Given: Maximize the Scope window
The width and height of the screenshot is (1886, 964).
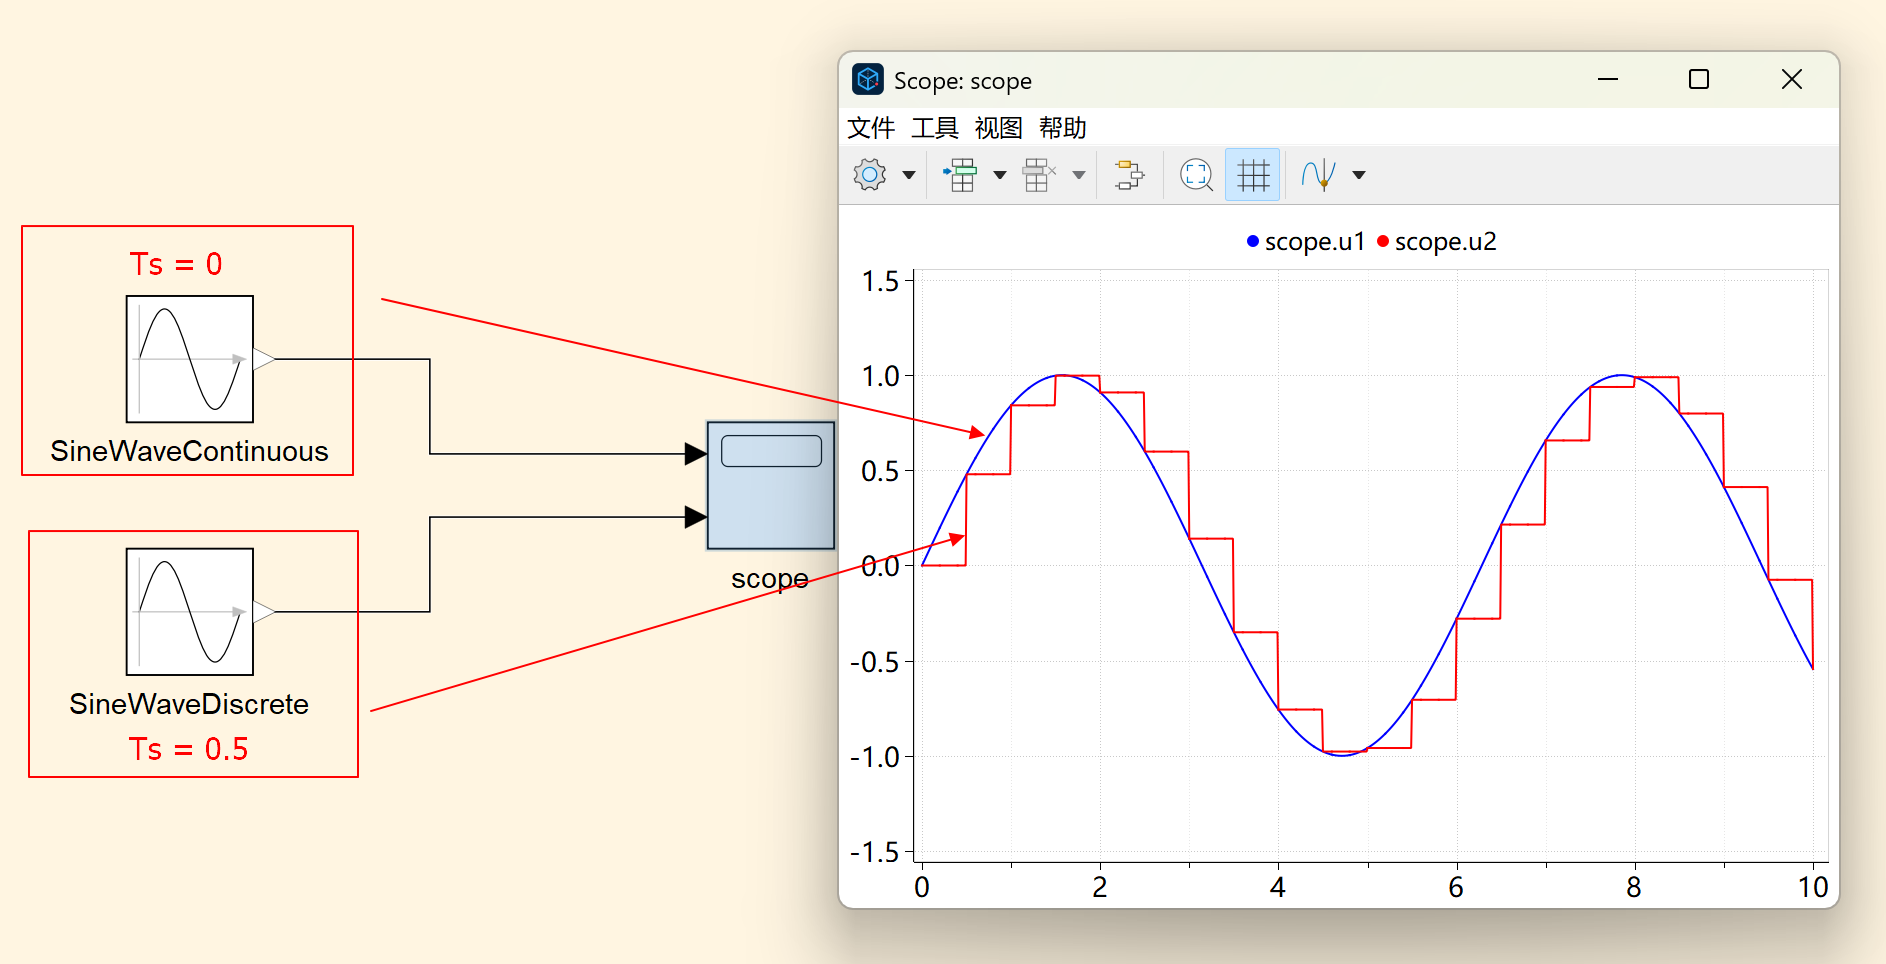Looking at the screenshot, I should (x=1698, y=80).
